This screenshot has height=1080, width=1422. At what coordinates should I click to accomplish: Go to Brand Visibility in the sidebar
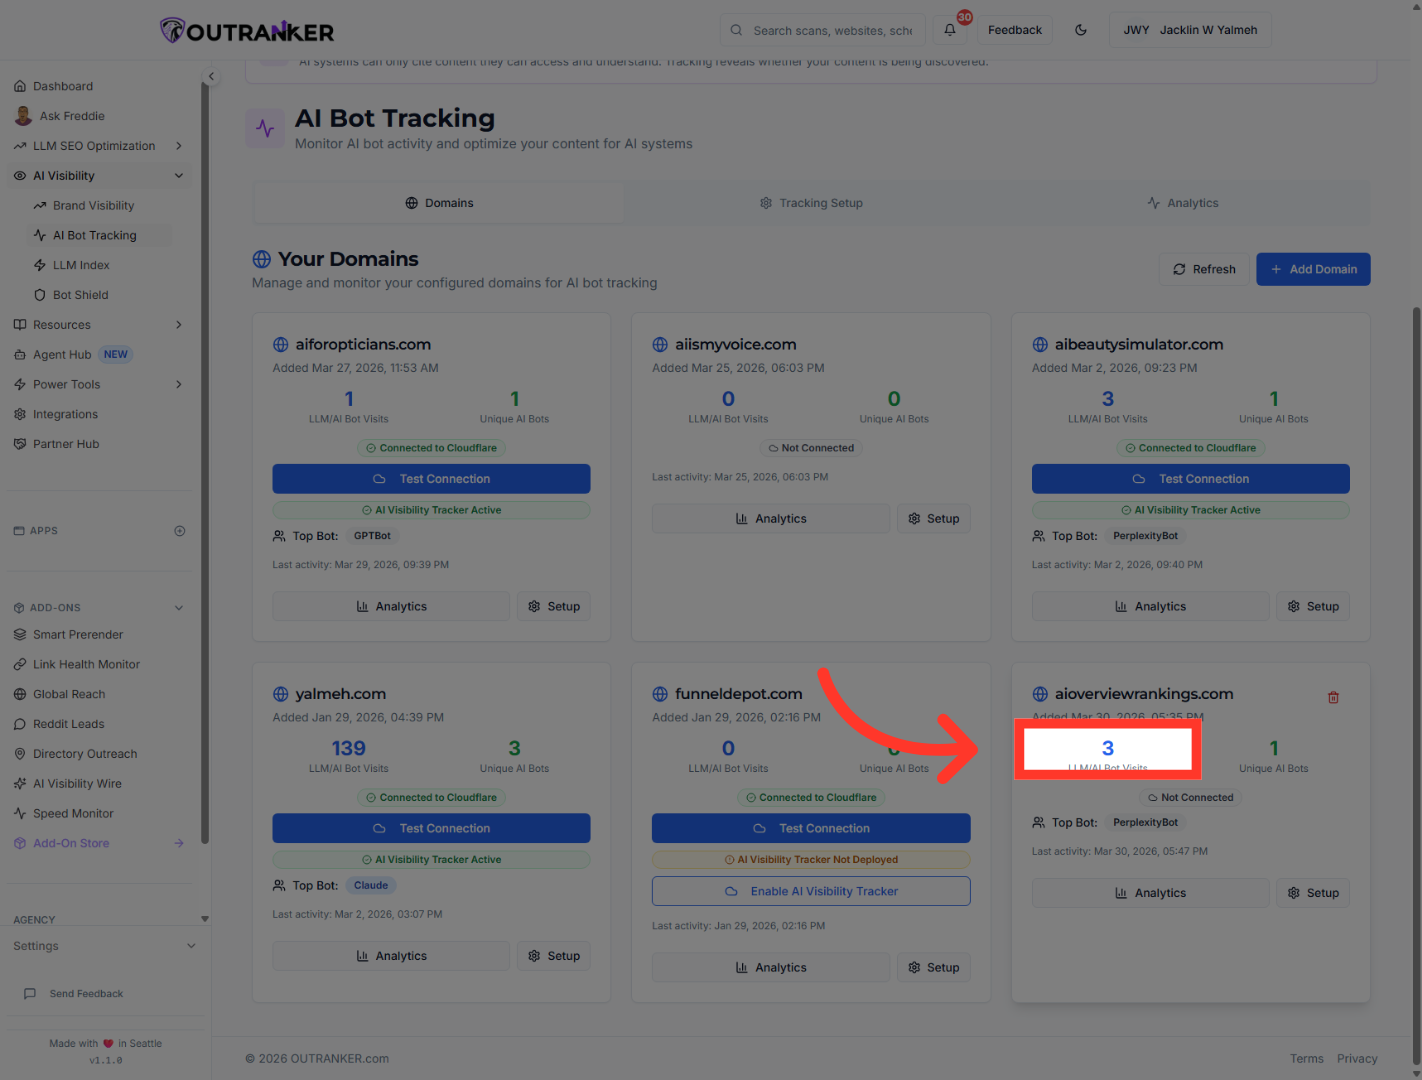pyautogui.click(x=93, y=206)
